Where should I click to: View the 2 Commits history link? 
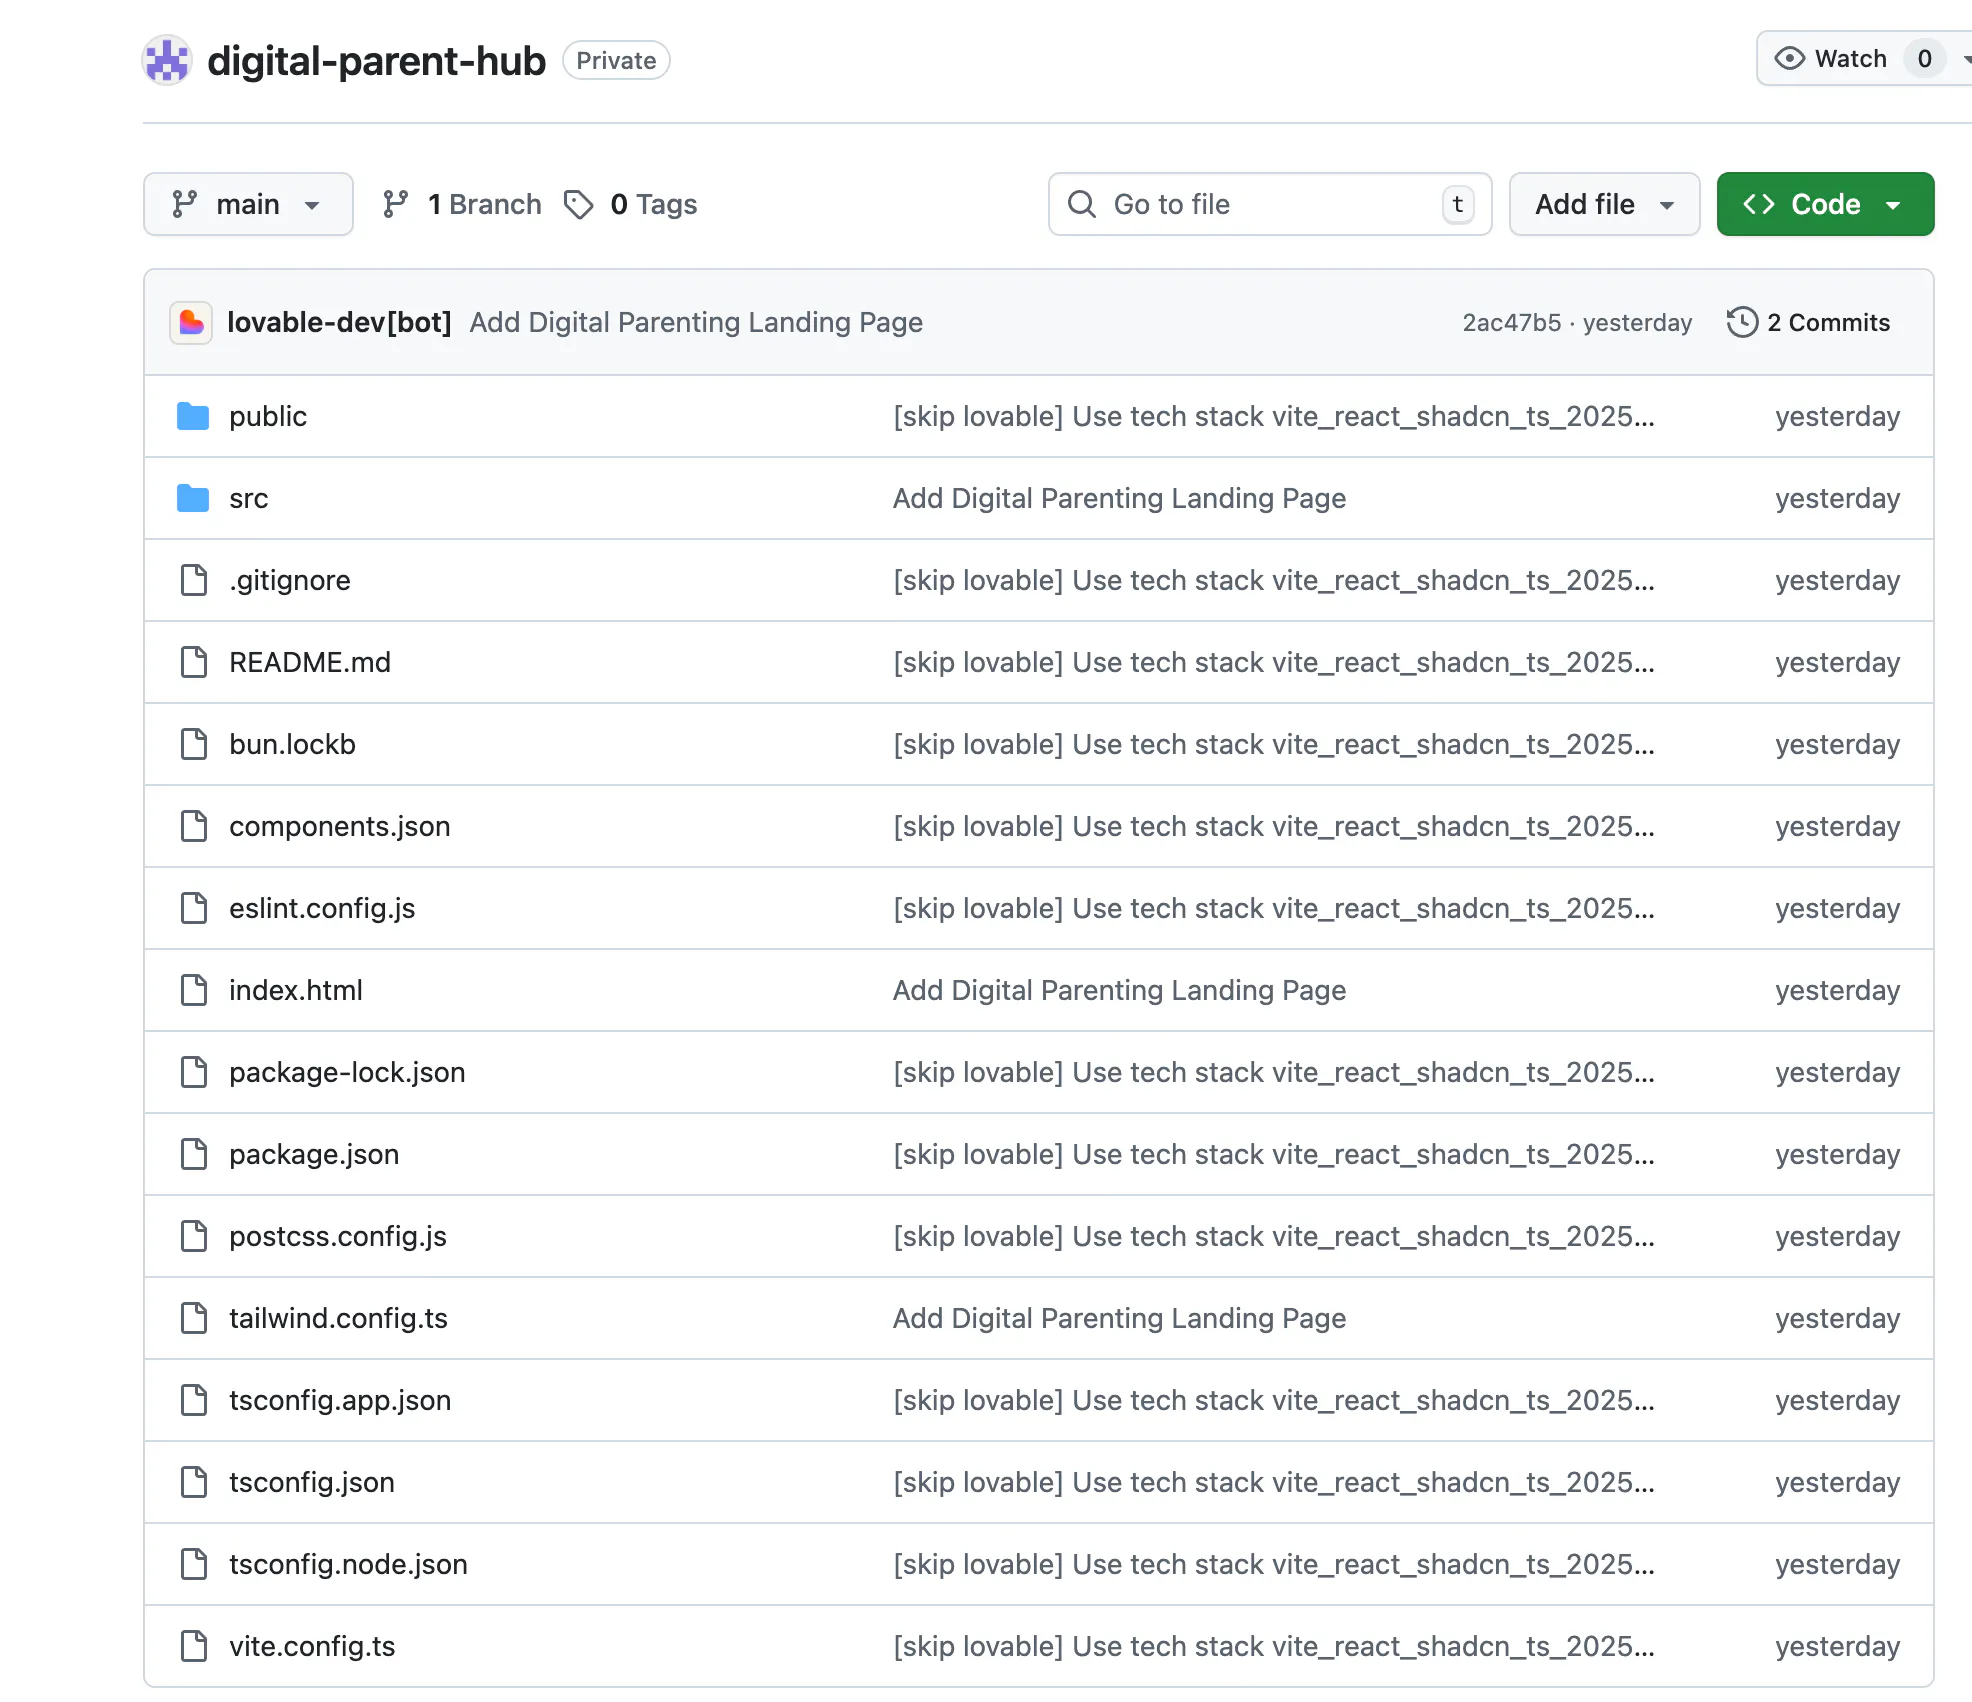tap(1809, 322)
